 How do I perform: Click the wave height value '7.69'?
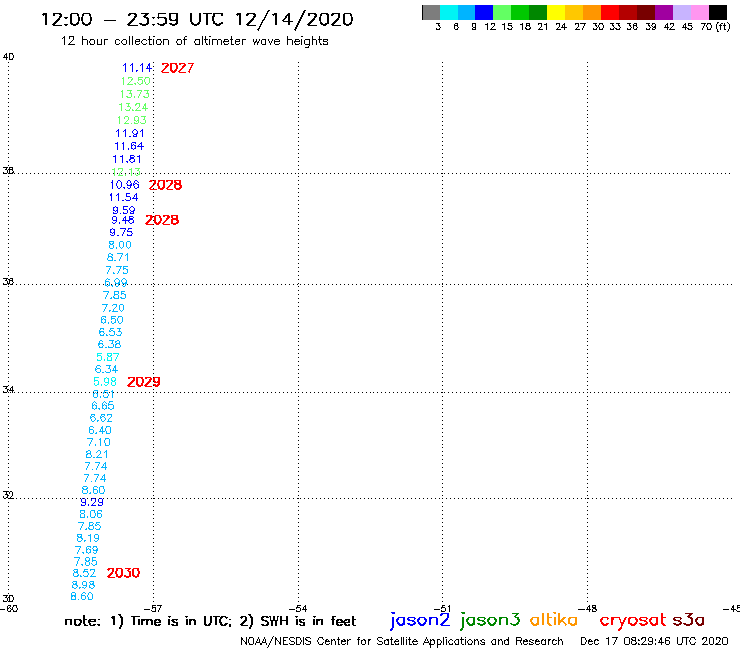86,550
